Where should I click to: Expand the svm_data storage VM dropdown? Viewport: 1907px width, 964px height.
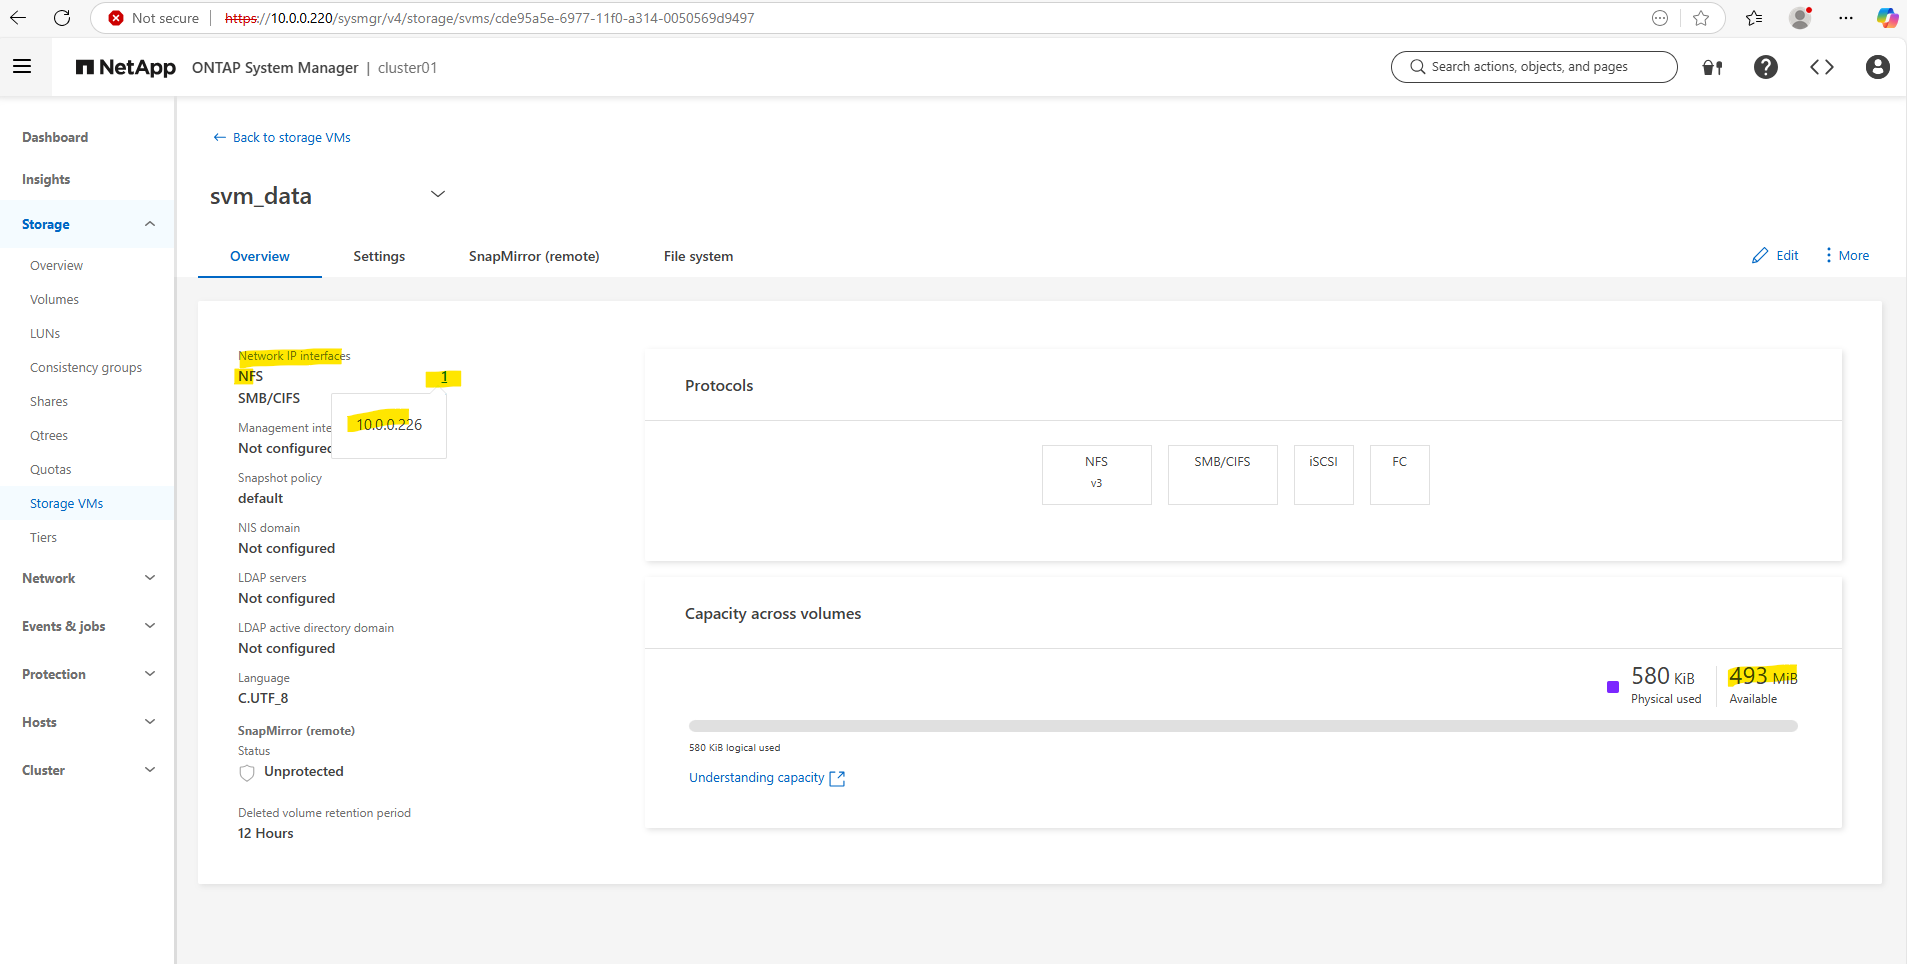(x=437, y=194)
